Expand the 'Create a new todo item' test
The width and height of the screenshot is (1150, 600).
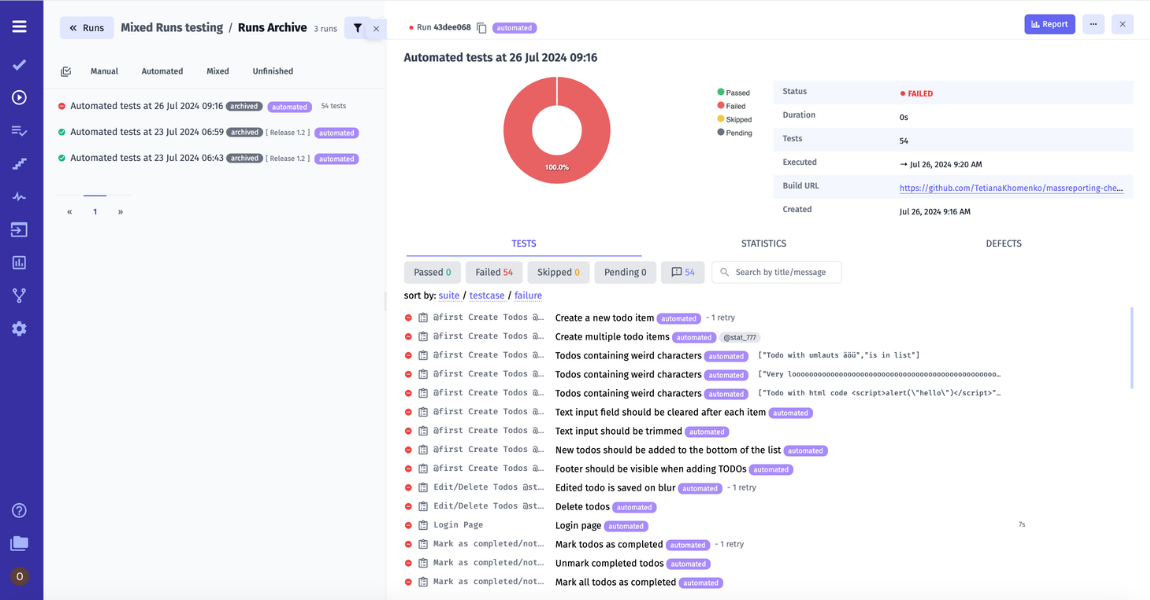pos(604,318)
